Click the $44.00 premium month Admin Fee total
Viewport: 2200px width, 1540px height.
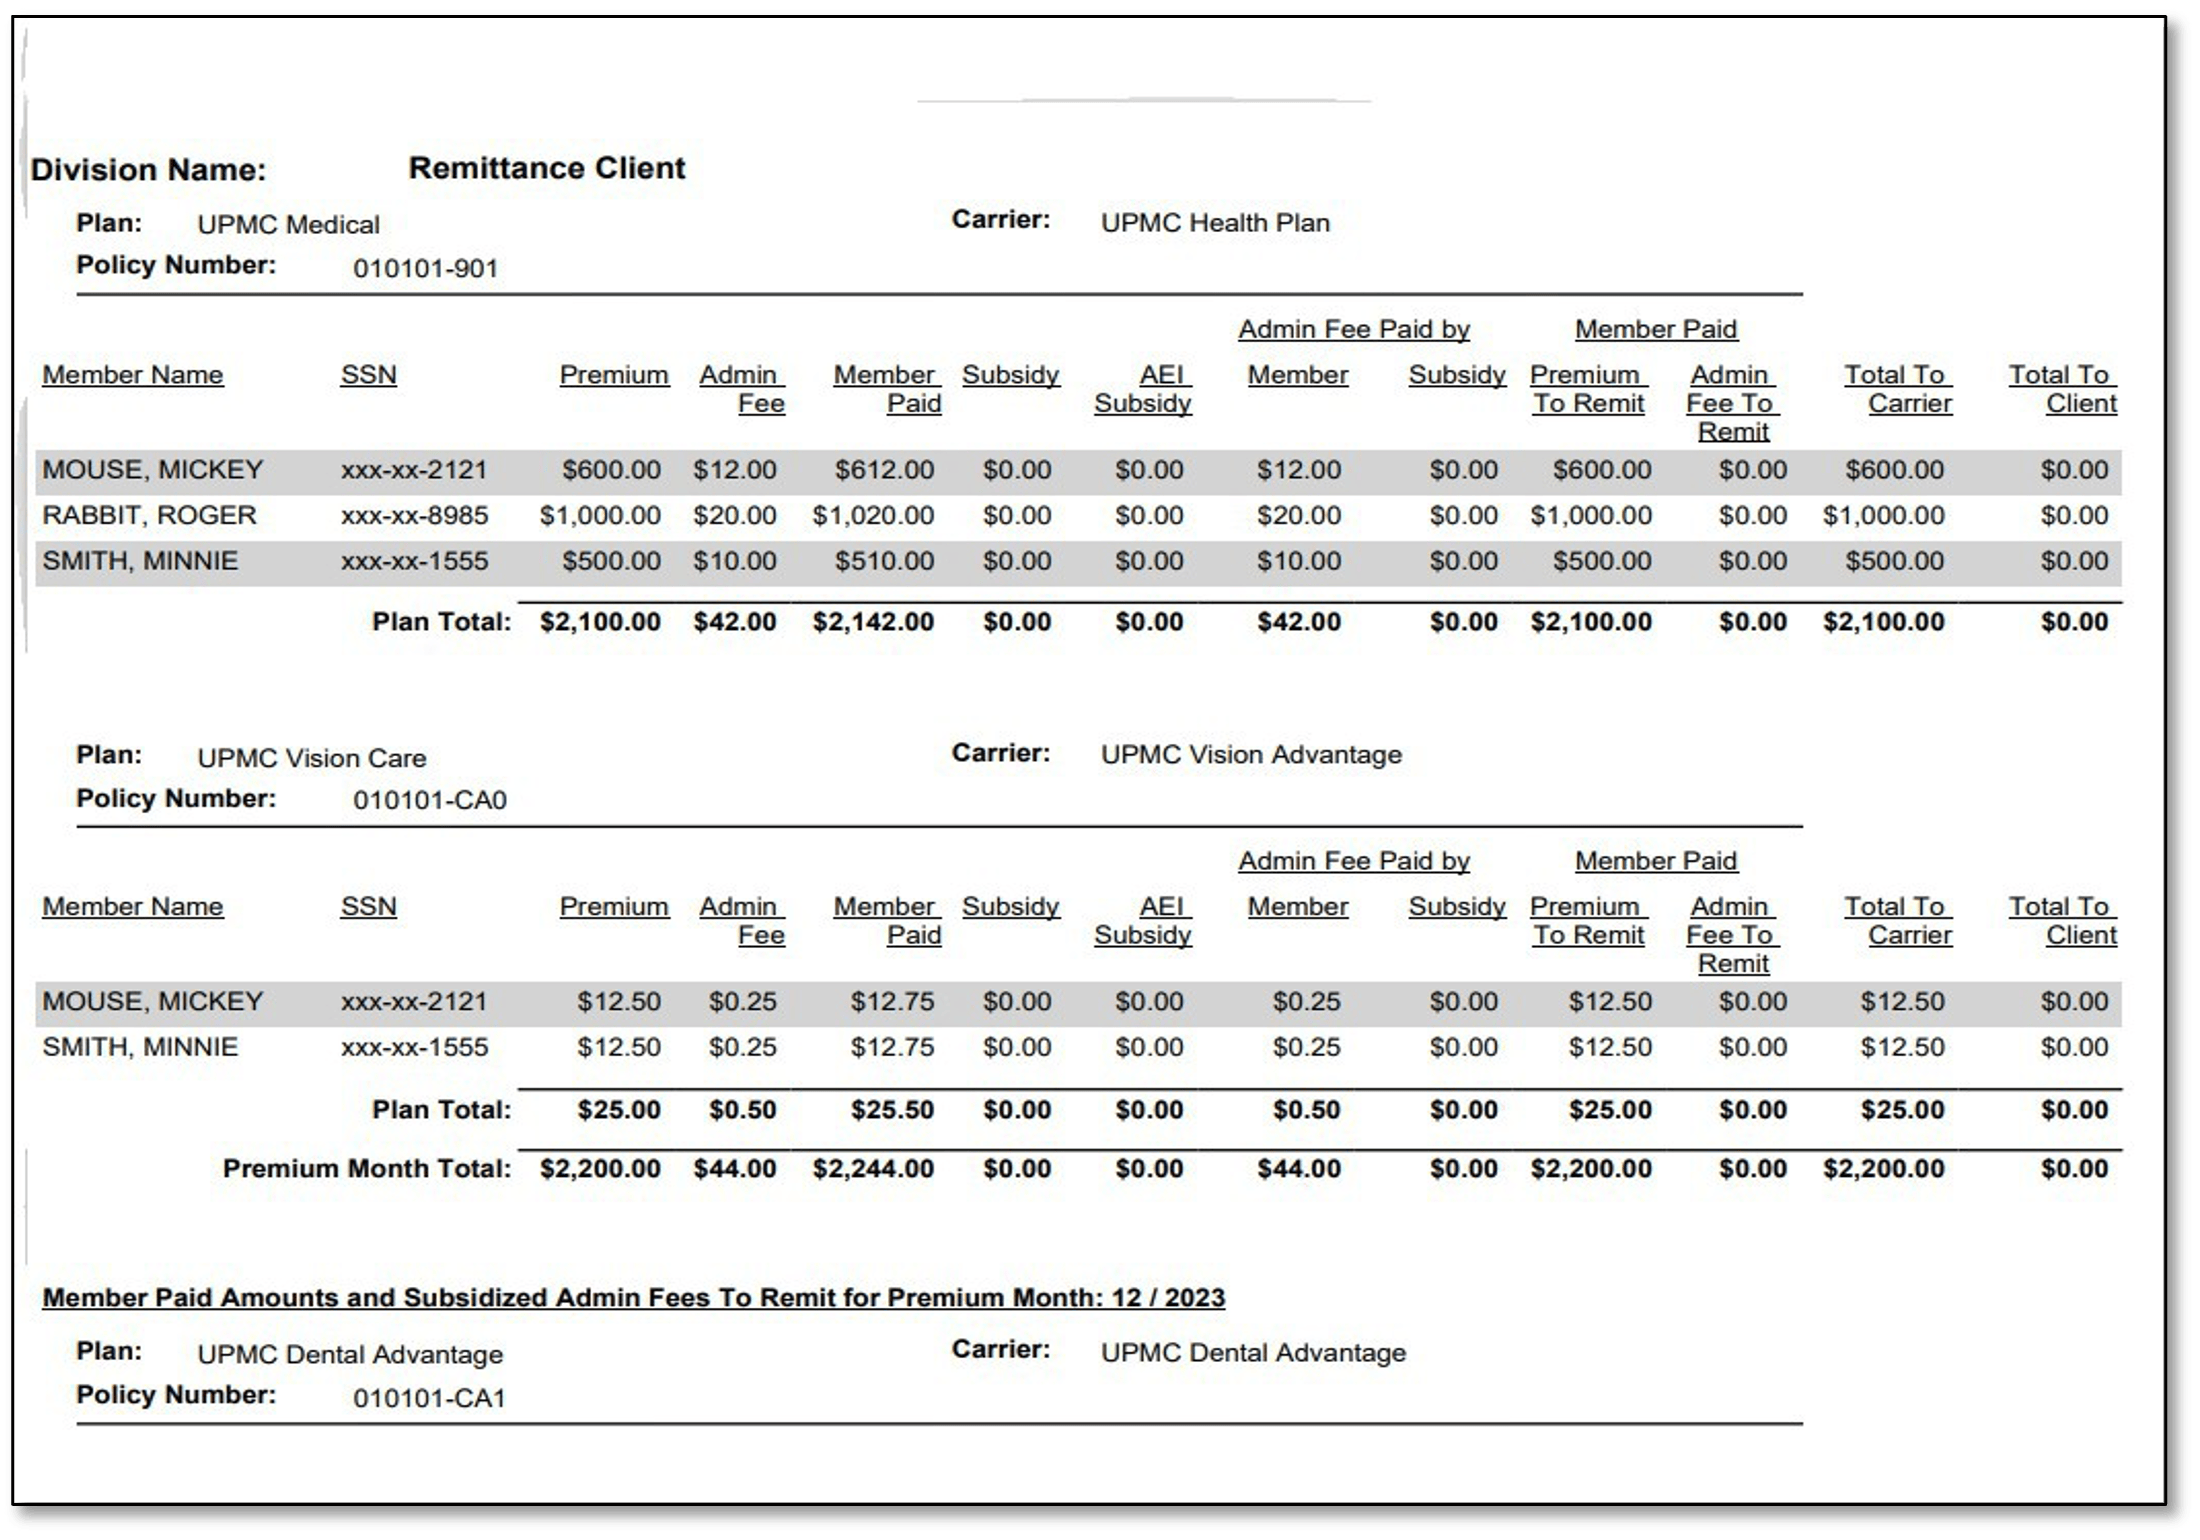pyautogui.click(x=735, y=1169)
